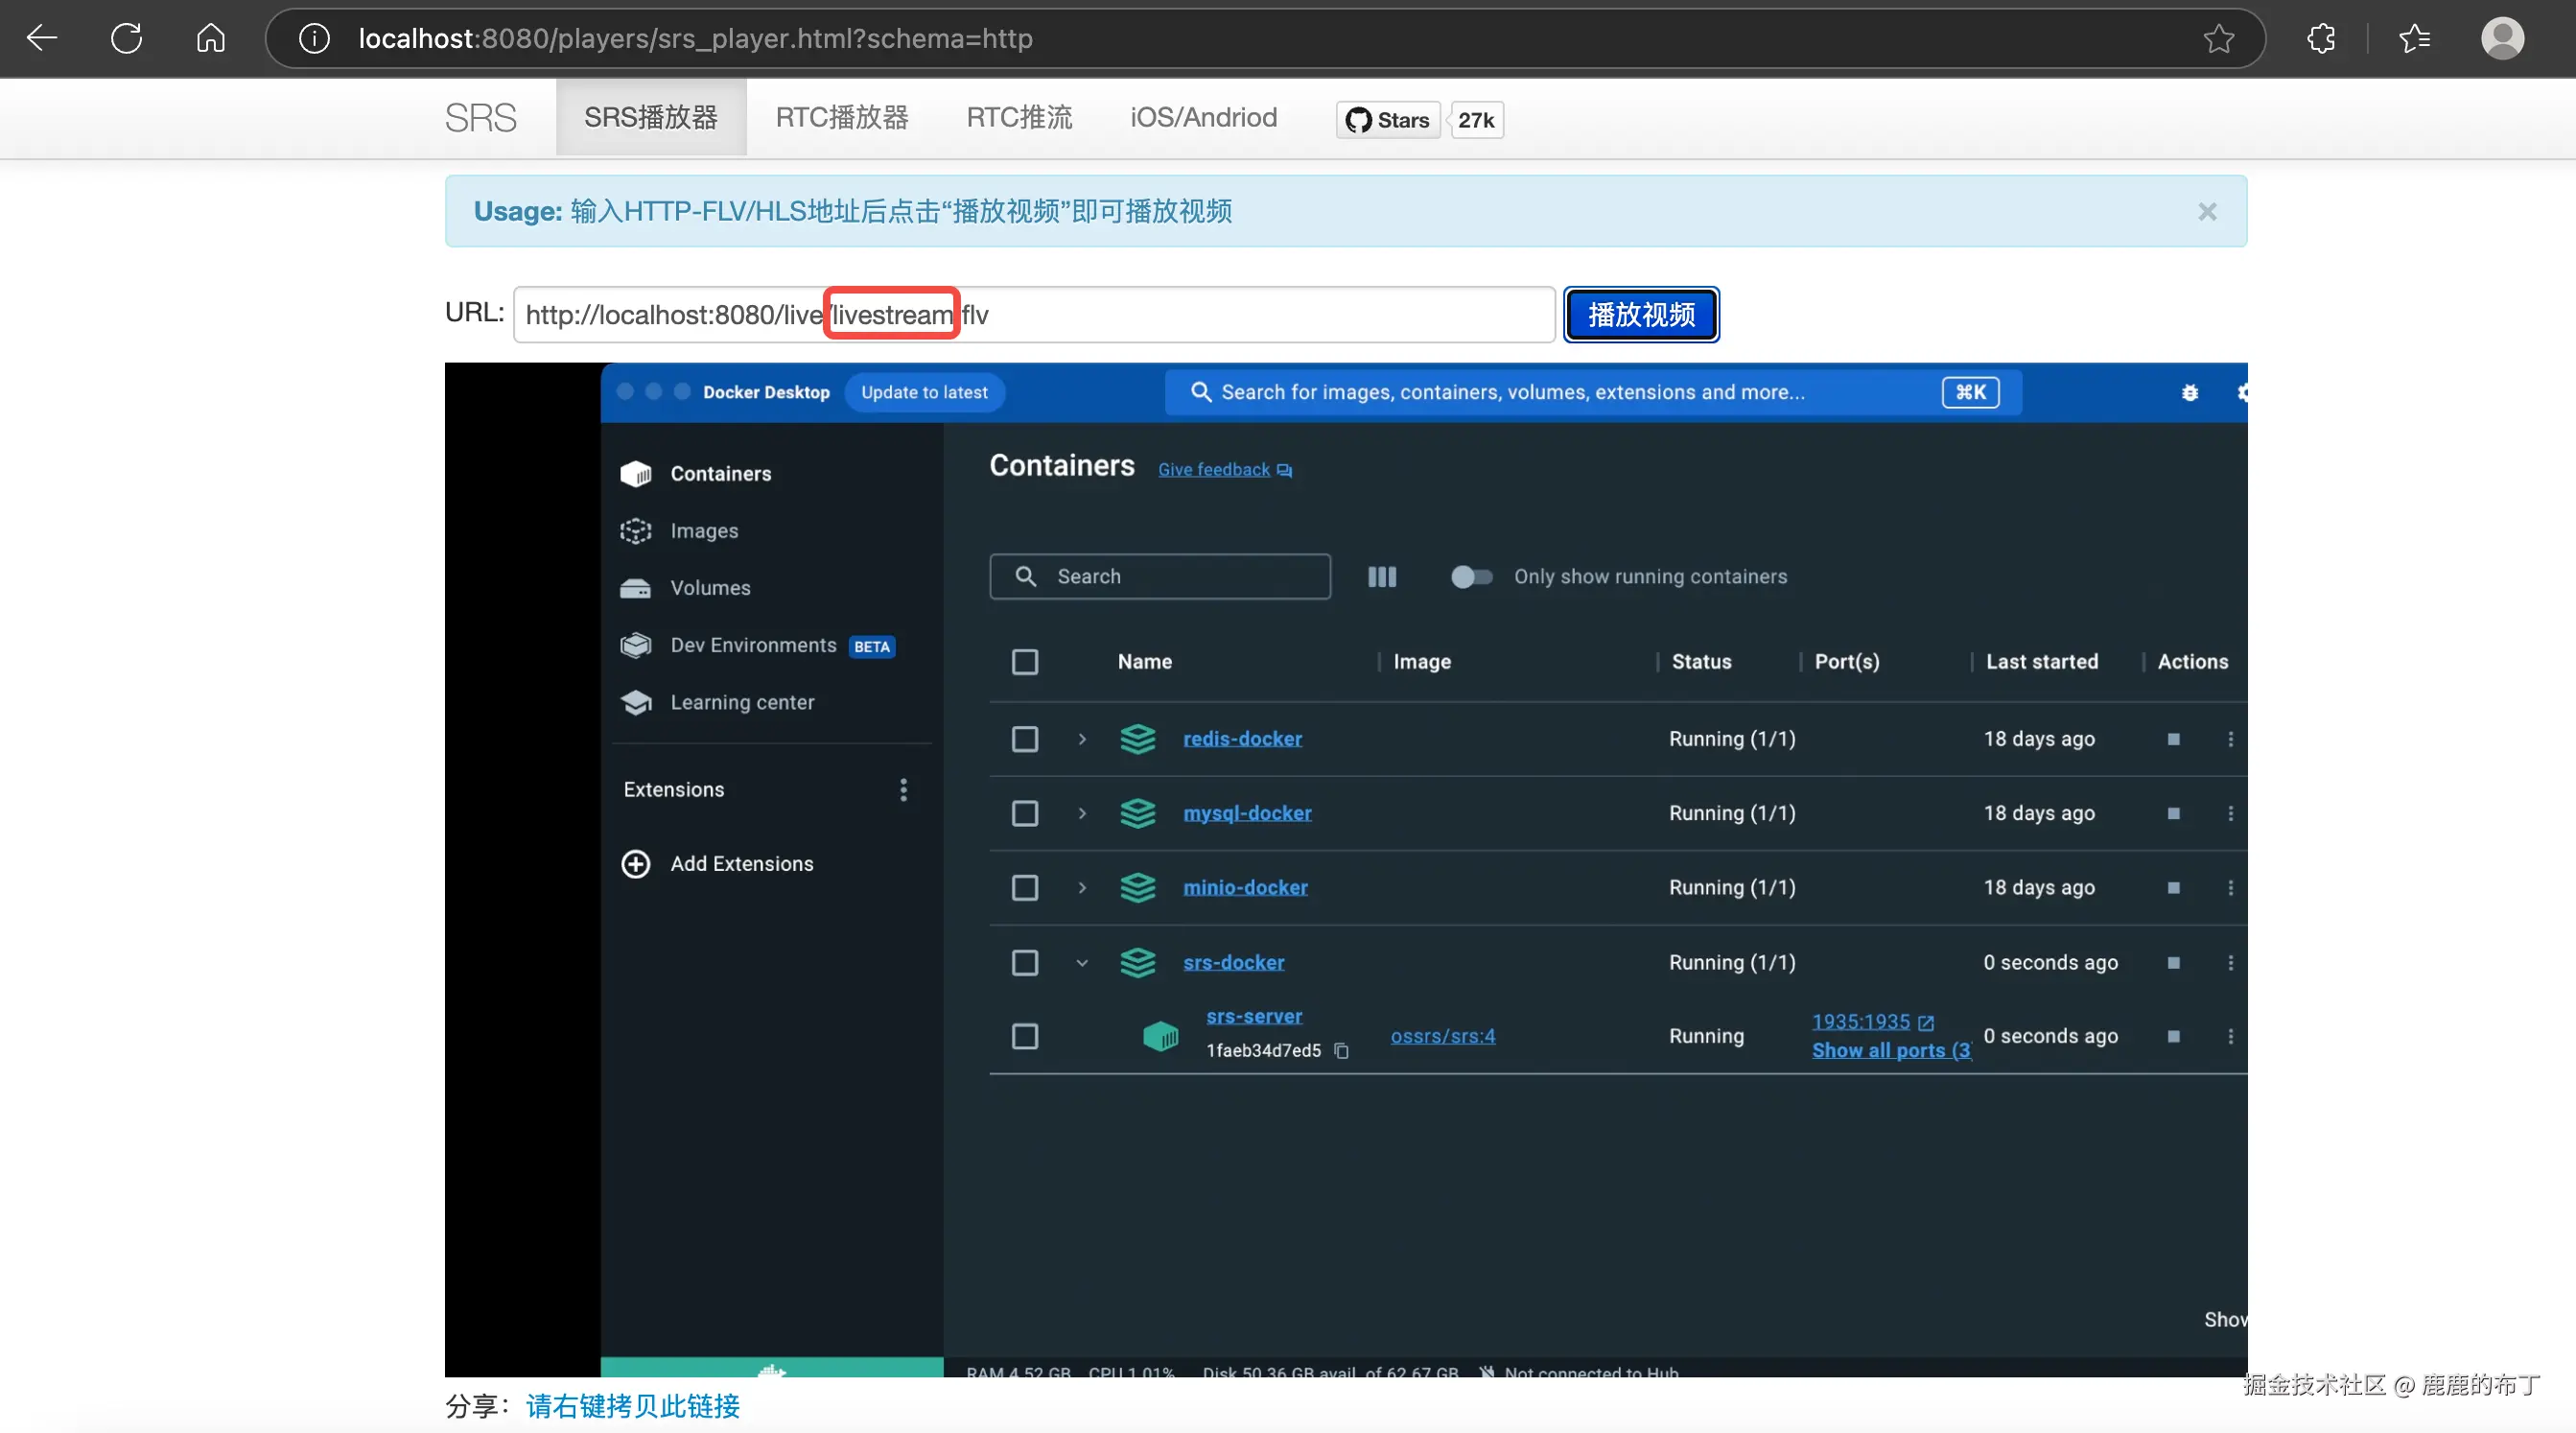Click the Images sidebar icon
2576x1433 pixels.
click(x=636, y=530)
